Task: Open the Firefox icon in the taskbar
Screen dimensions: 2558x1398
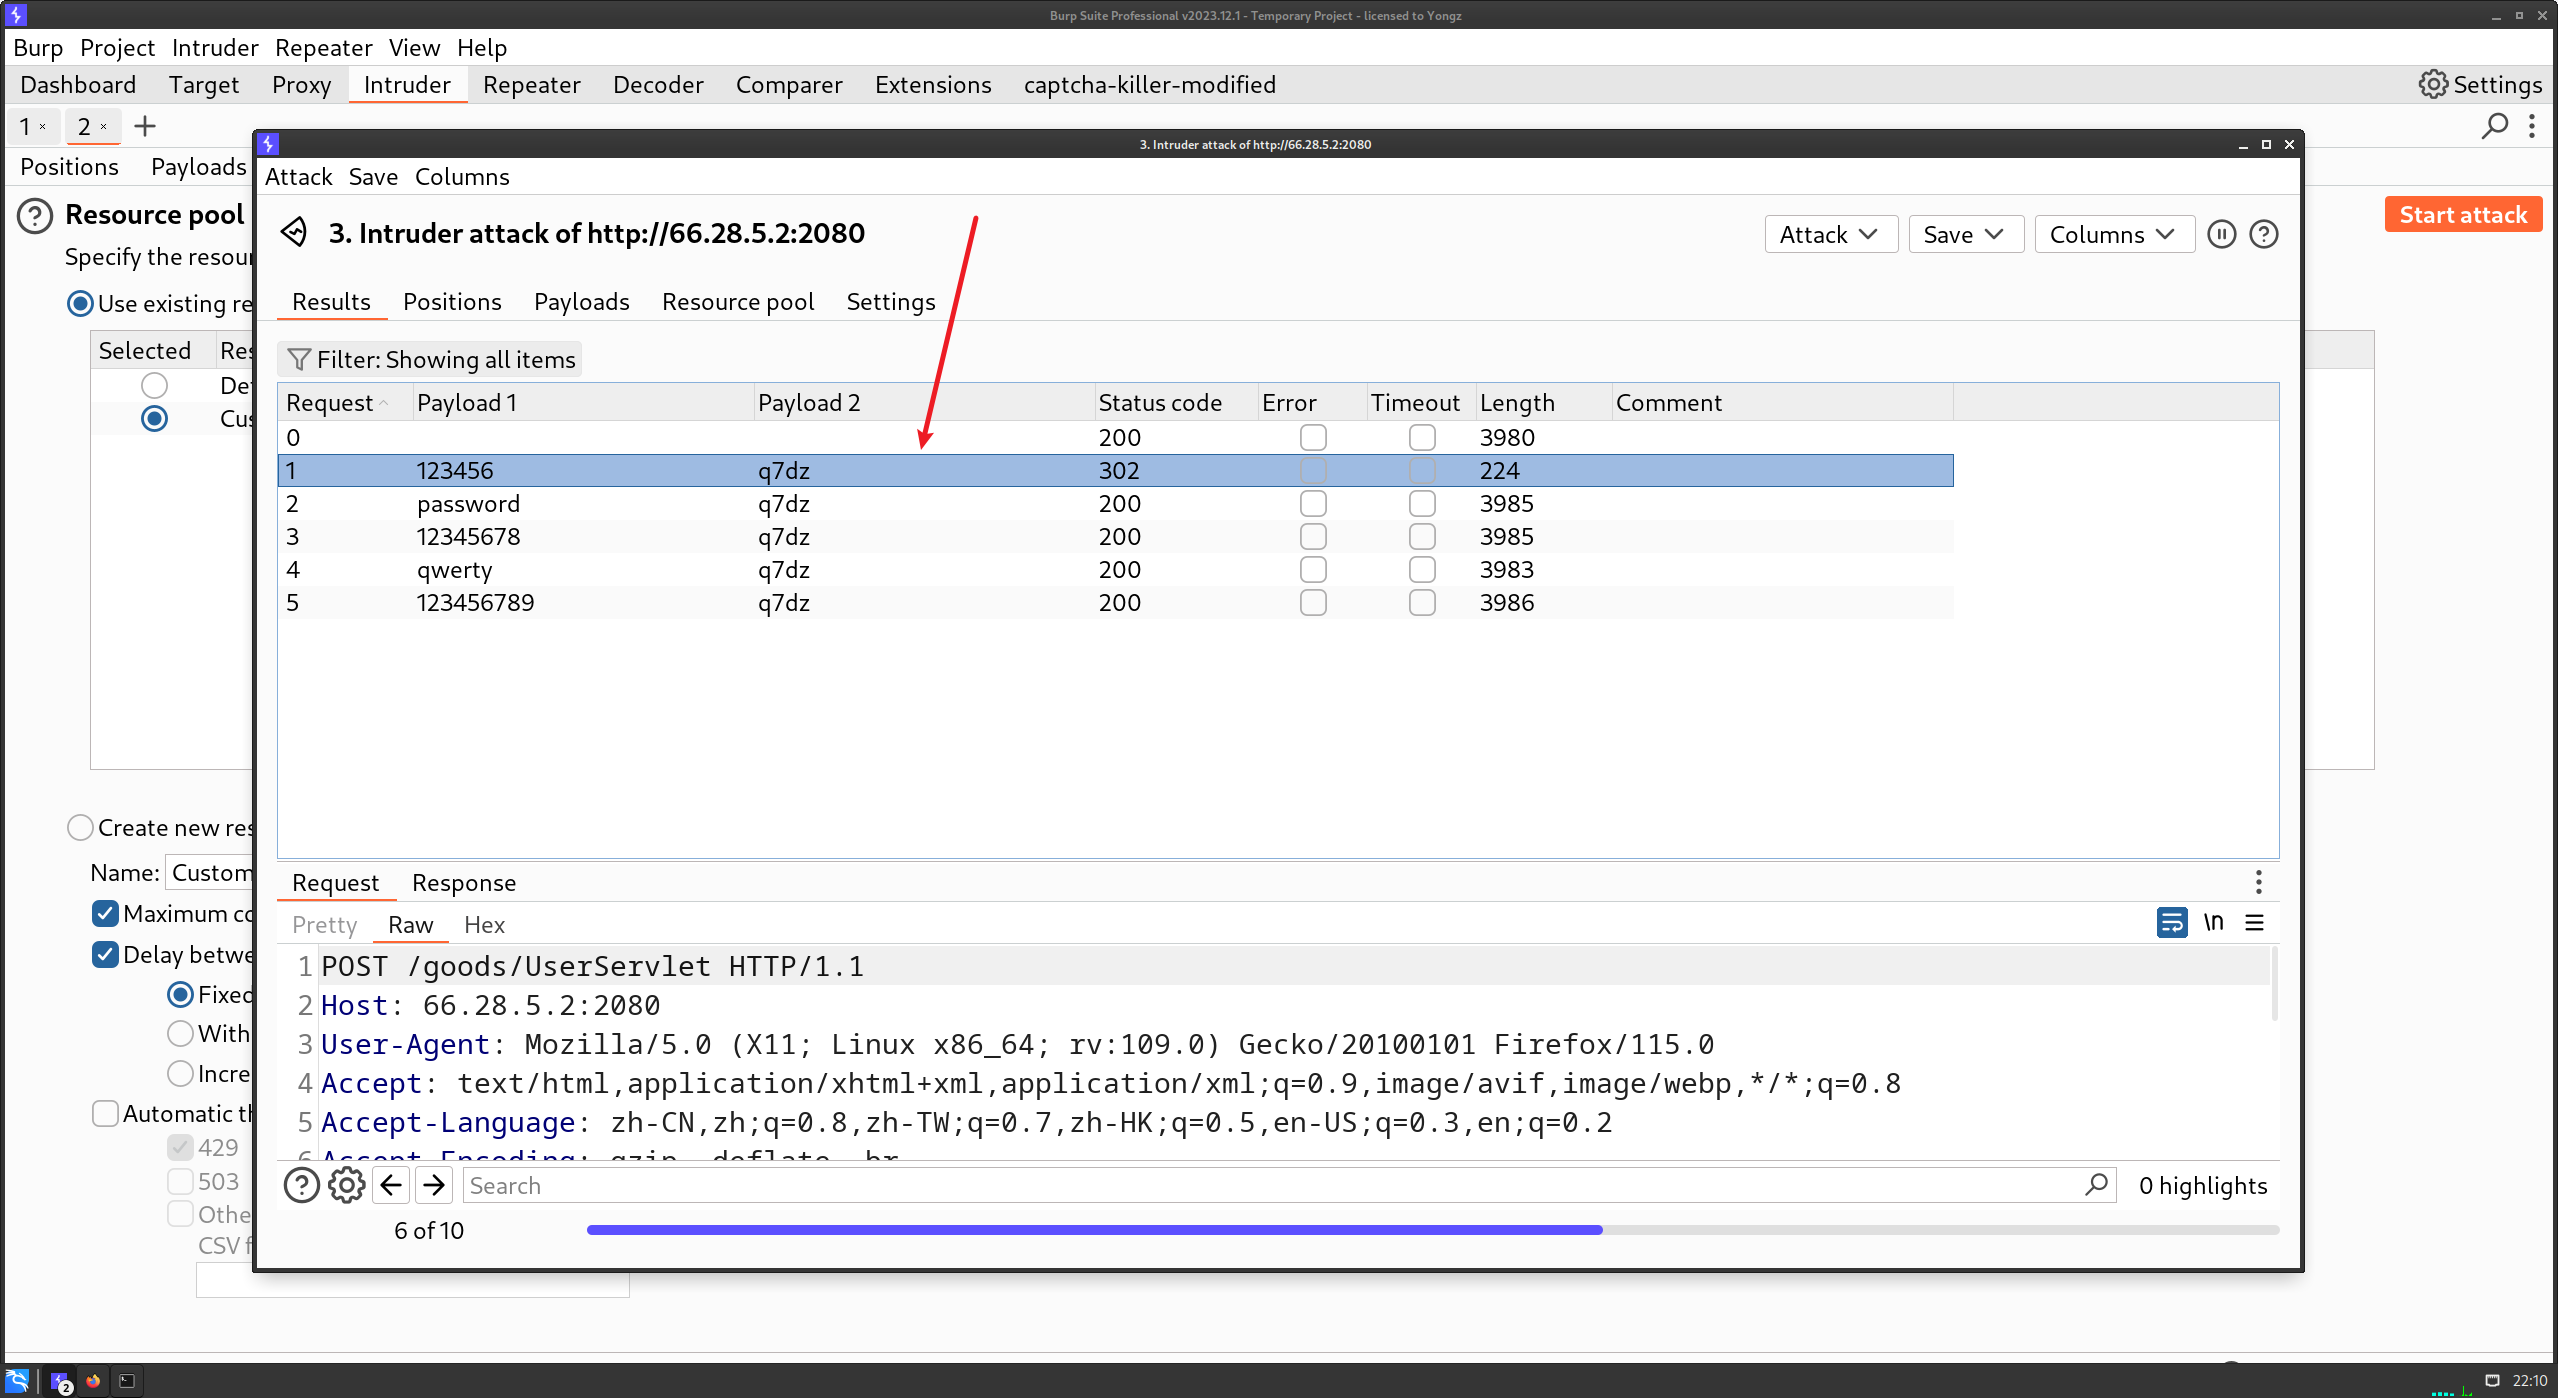Action: (x=93, y=1381)
